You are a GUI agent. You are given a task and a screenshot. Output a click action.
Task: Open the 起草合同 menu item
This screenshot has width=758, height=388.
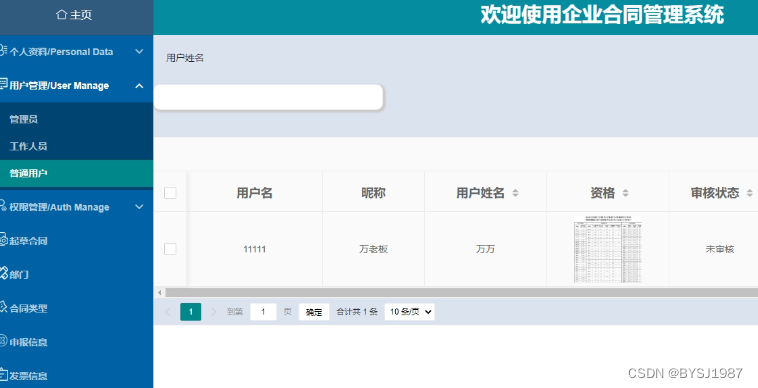click(76, 241)
